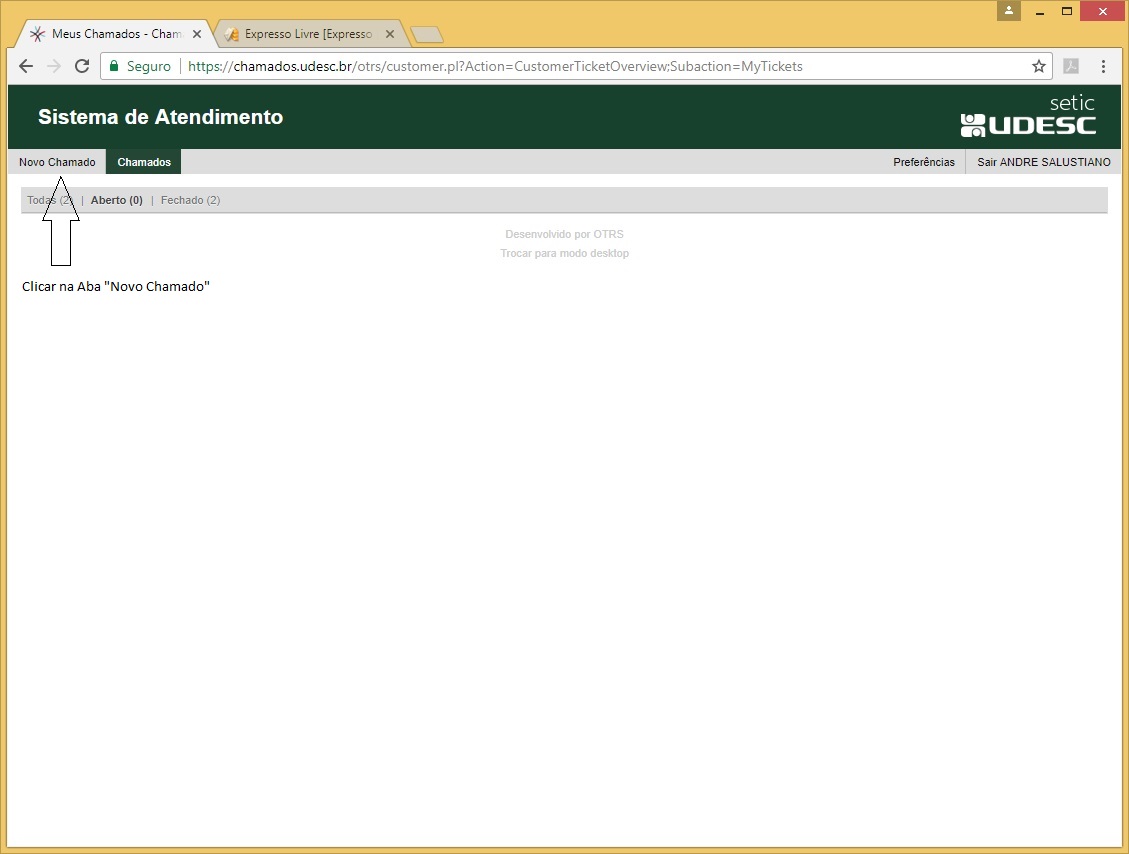Click the 'Desenvolvido por OTRS' footer link

[564, 234]
